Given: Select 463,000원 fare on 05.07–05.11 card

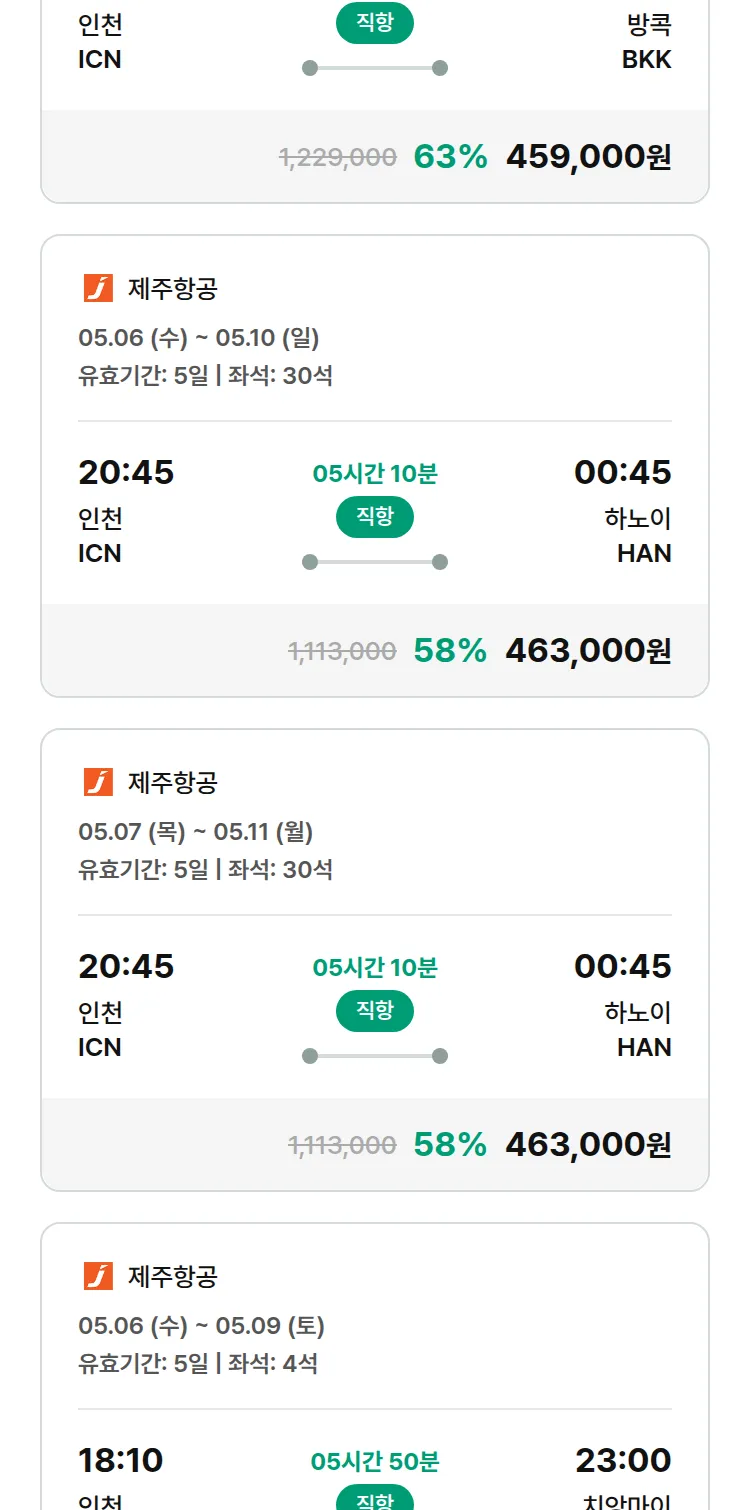Looking at the screenshot, I should tap(588, 1145).
